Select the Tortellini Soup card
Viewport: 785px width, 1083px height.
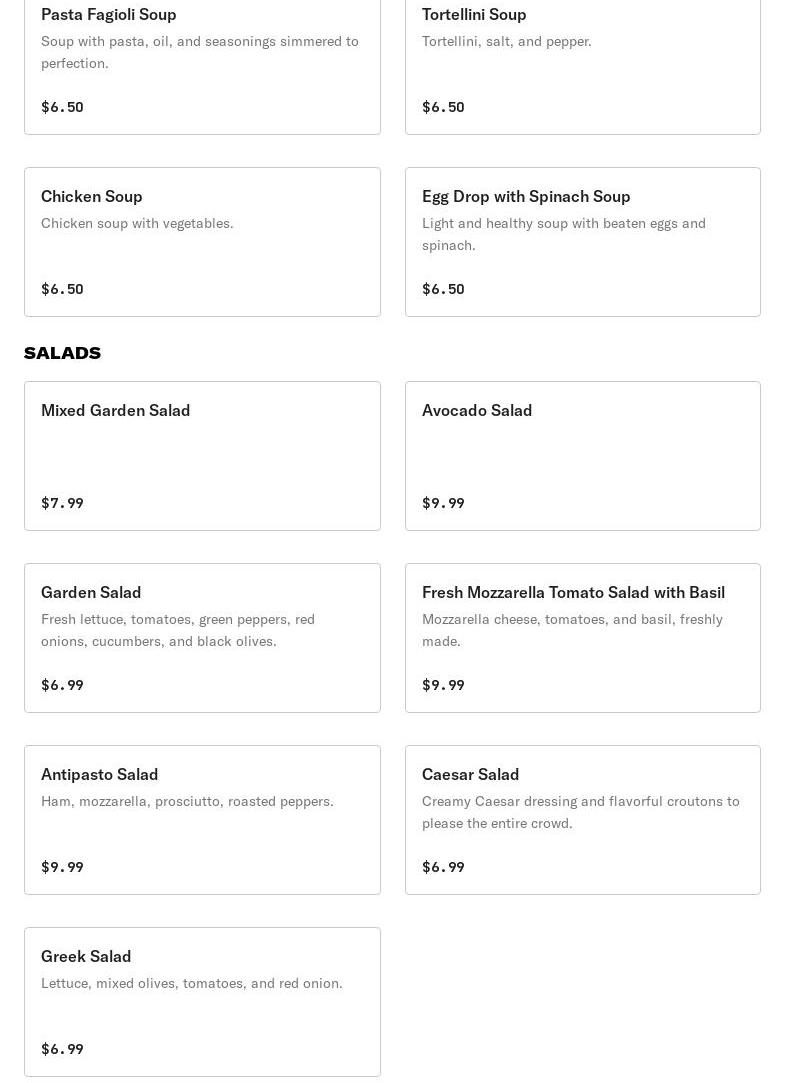click(x=582, y=60)
